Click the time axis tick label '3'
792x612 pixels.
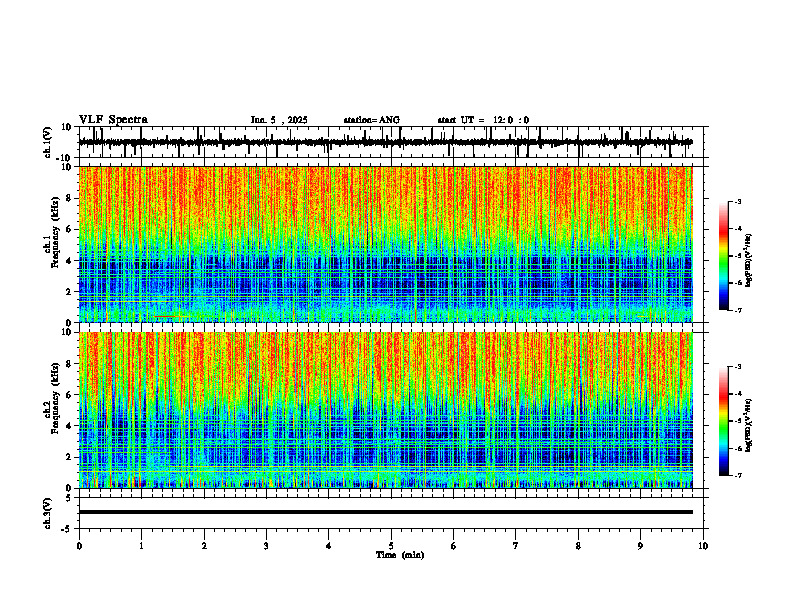click(x=266, y=546)
